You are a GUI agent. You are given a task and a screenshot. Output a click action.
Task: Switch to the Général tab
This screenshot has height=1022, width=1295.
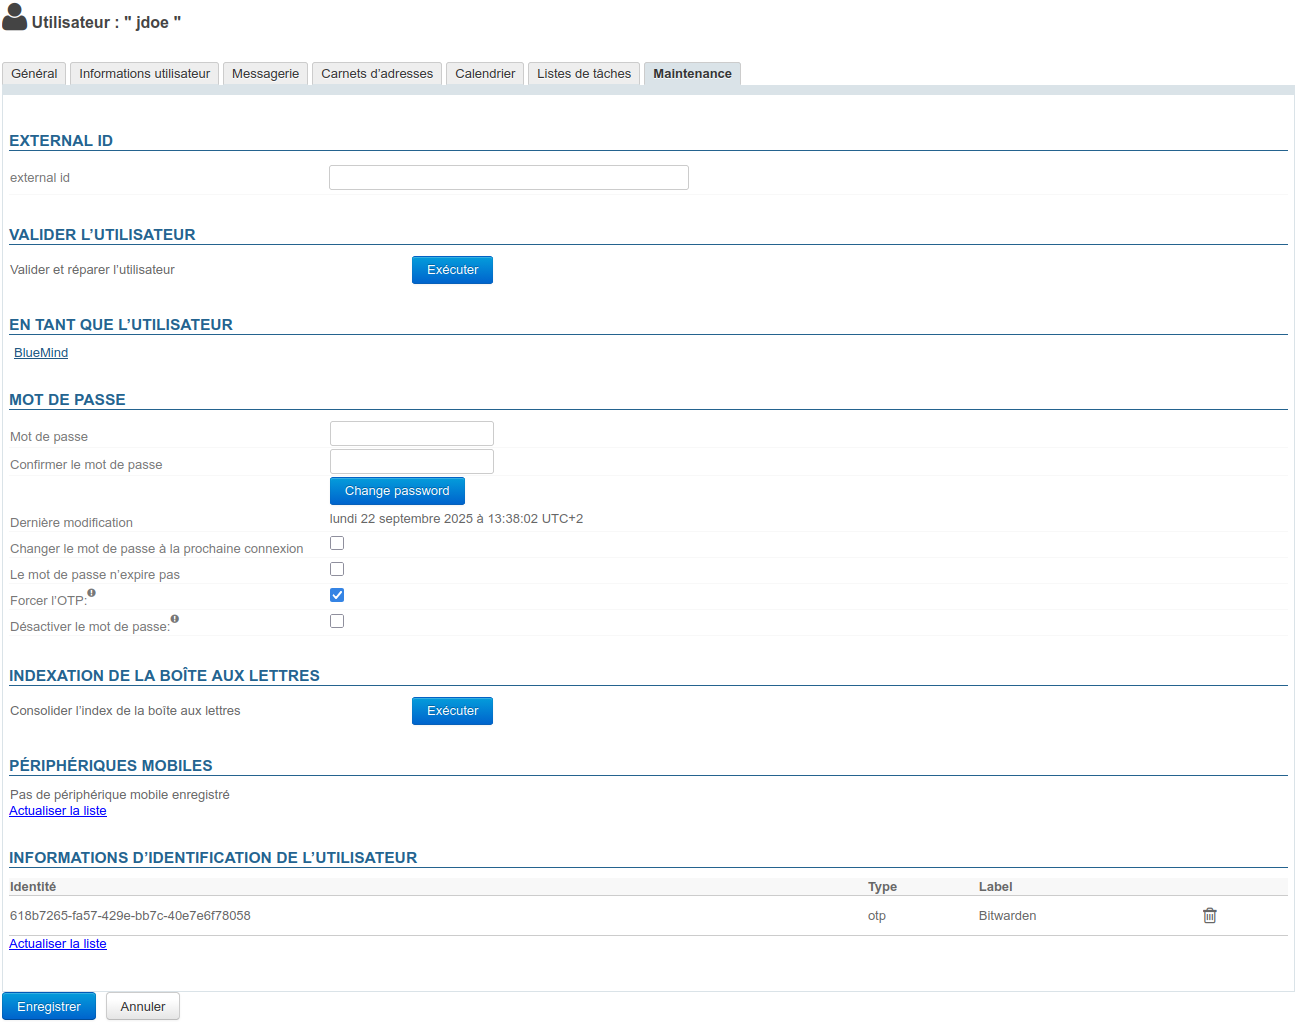(35, 74)
